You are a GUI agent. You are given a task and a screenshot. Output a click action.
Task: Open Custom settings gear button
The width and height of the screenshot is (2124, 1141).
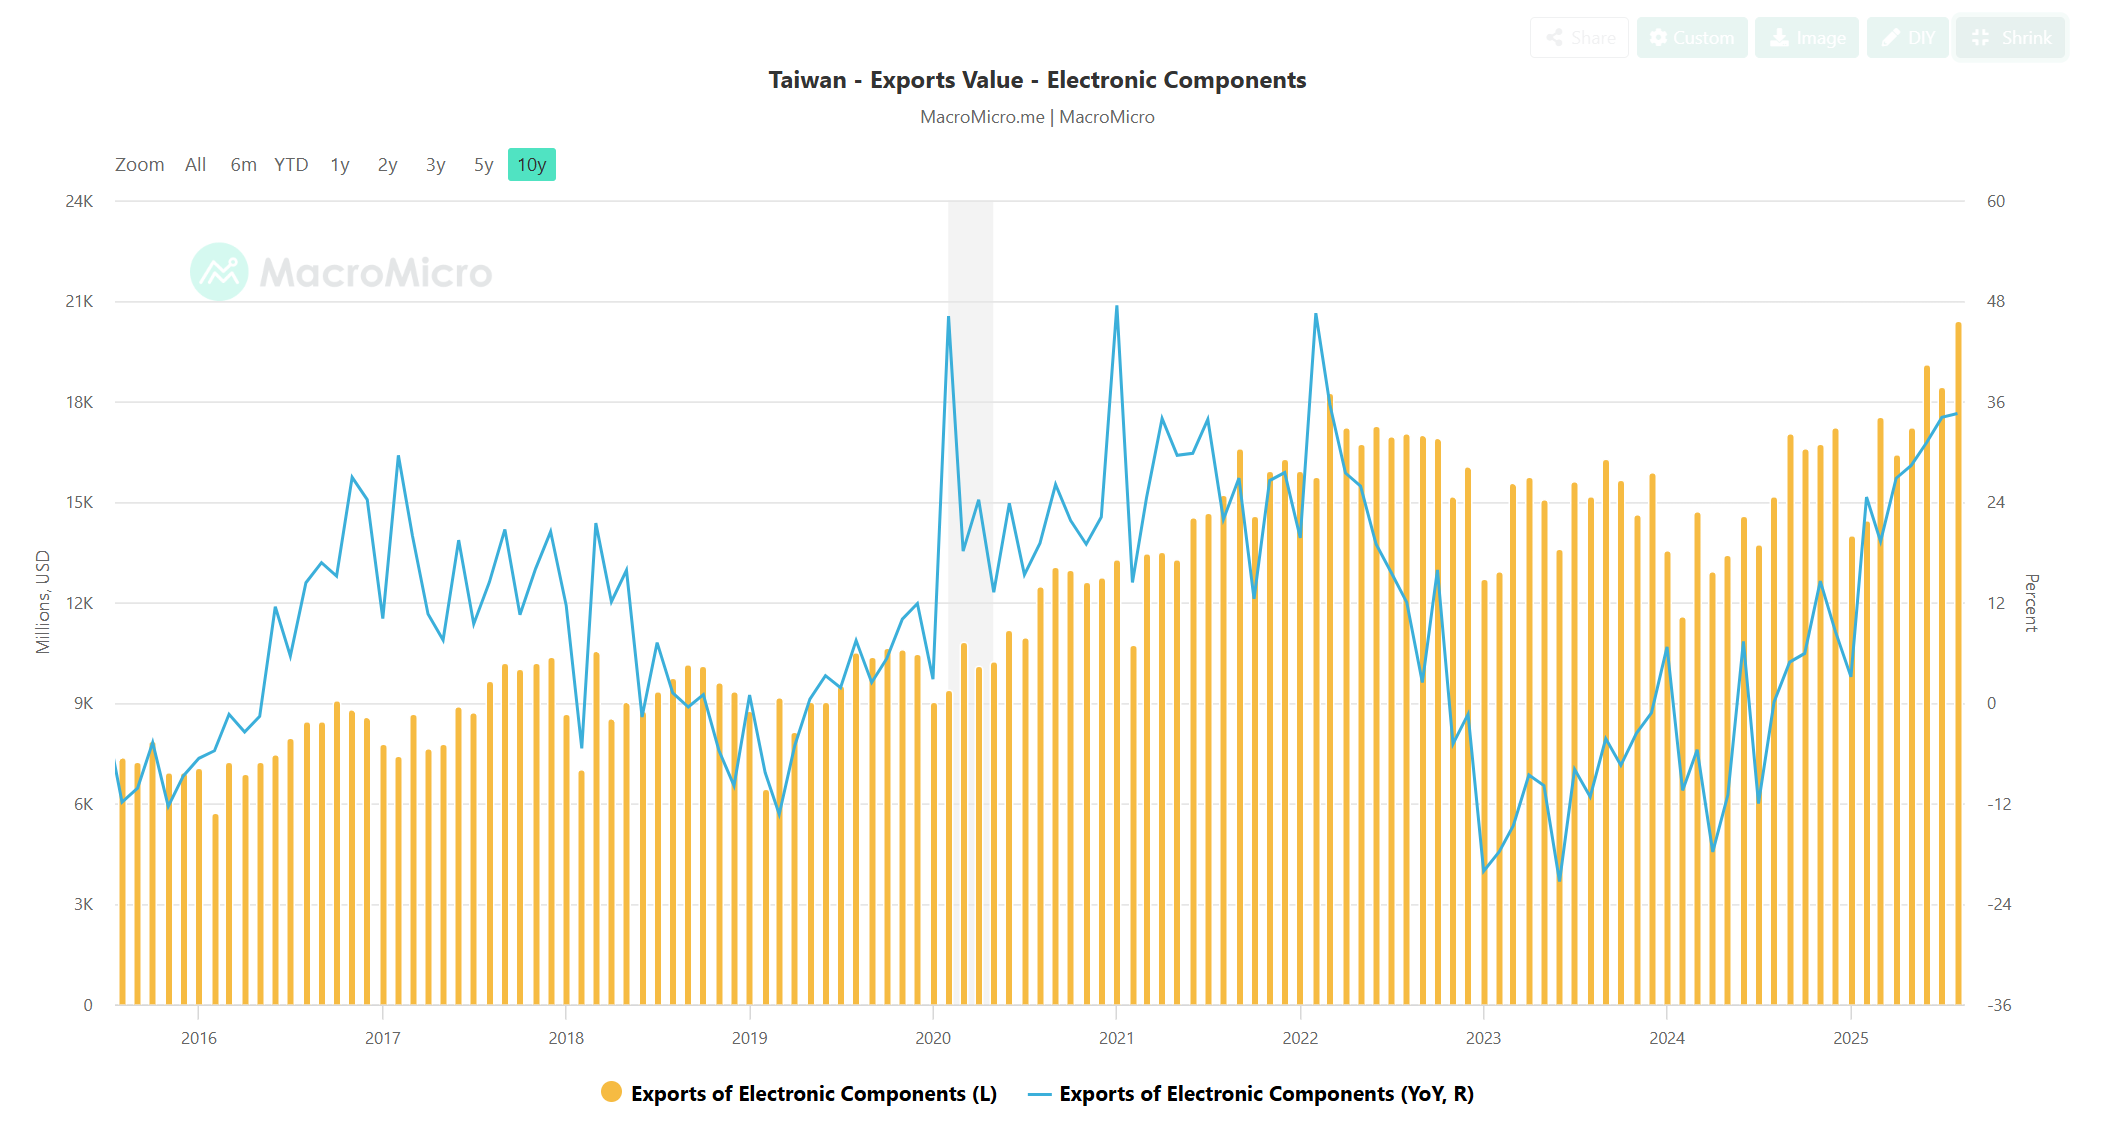coord(1692,38)
